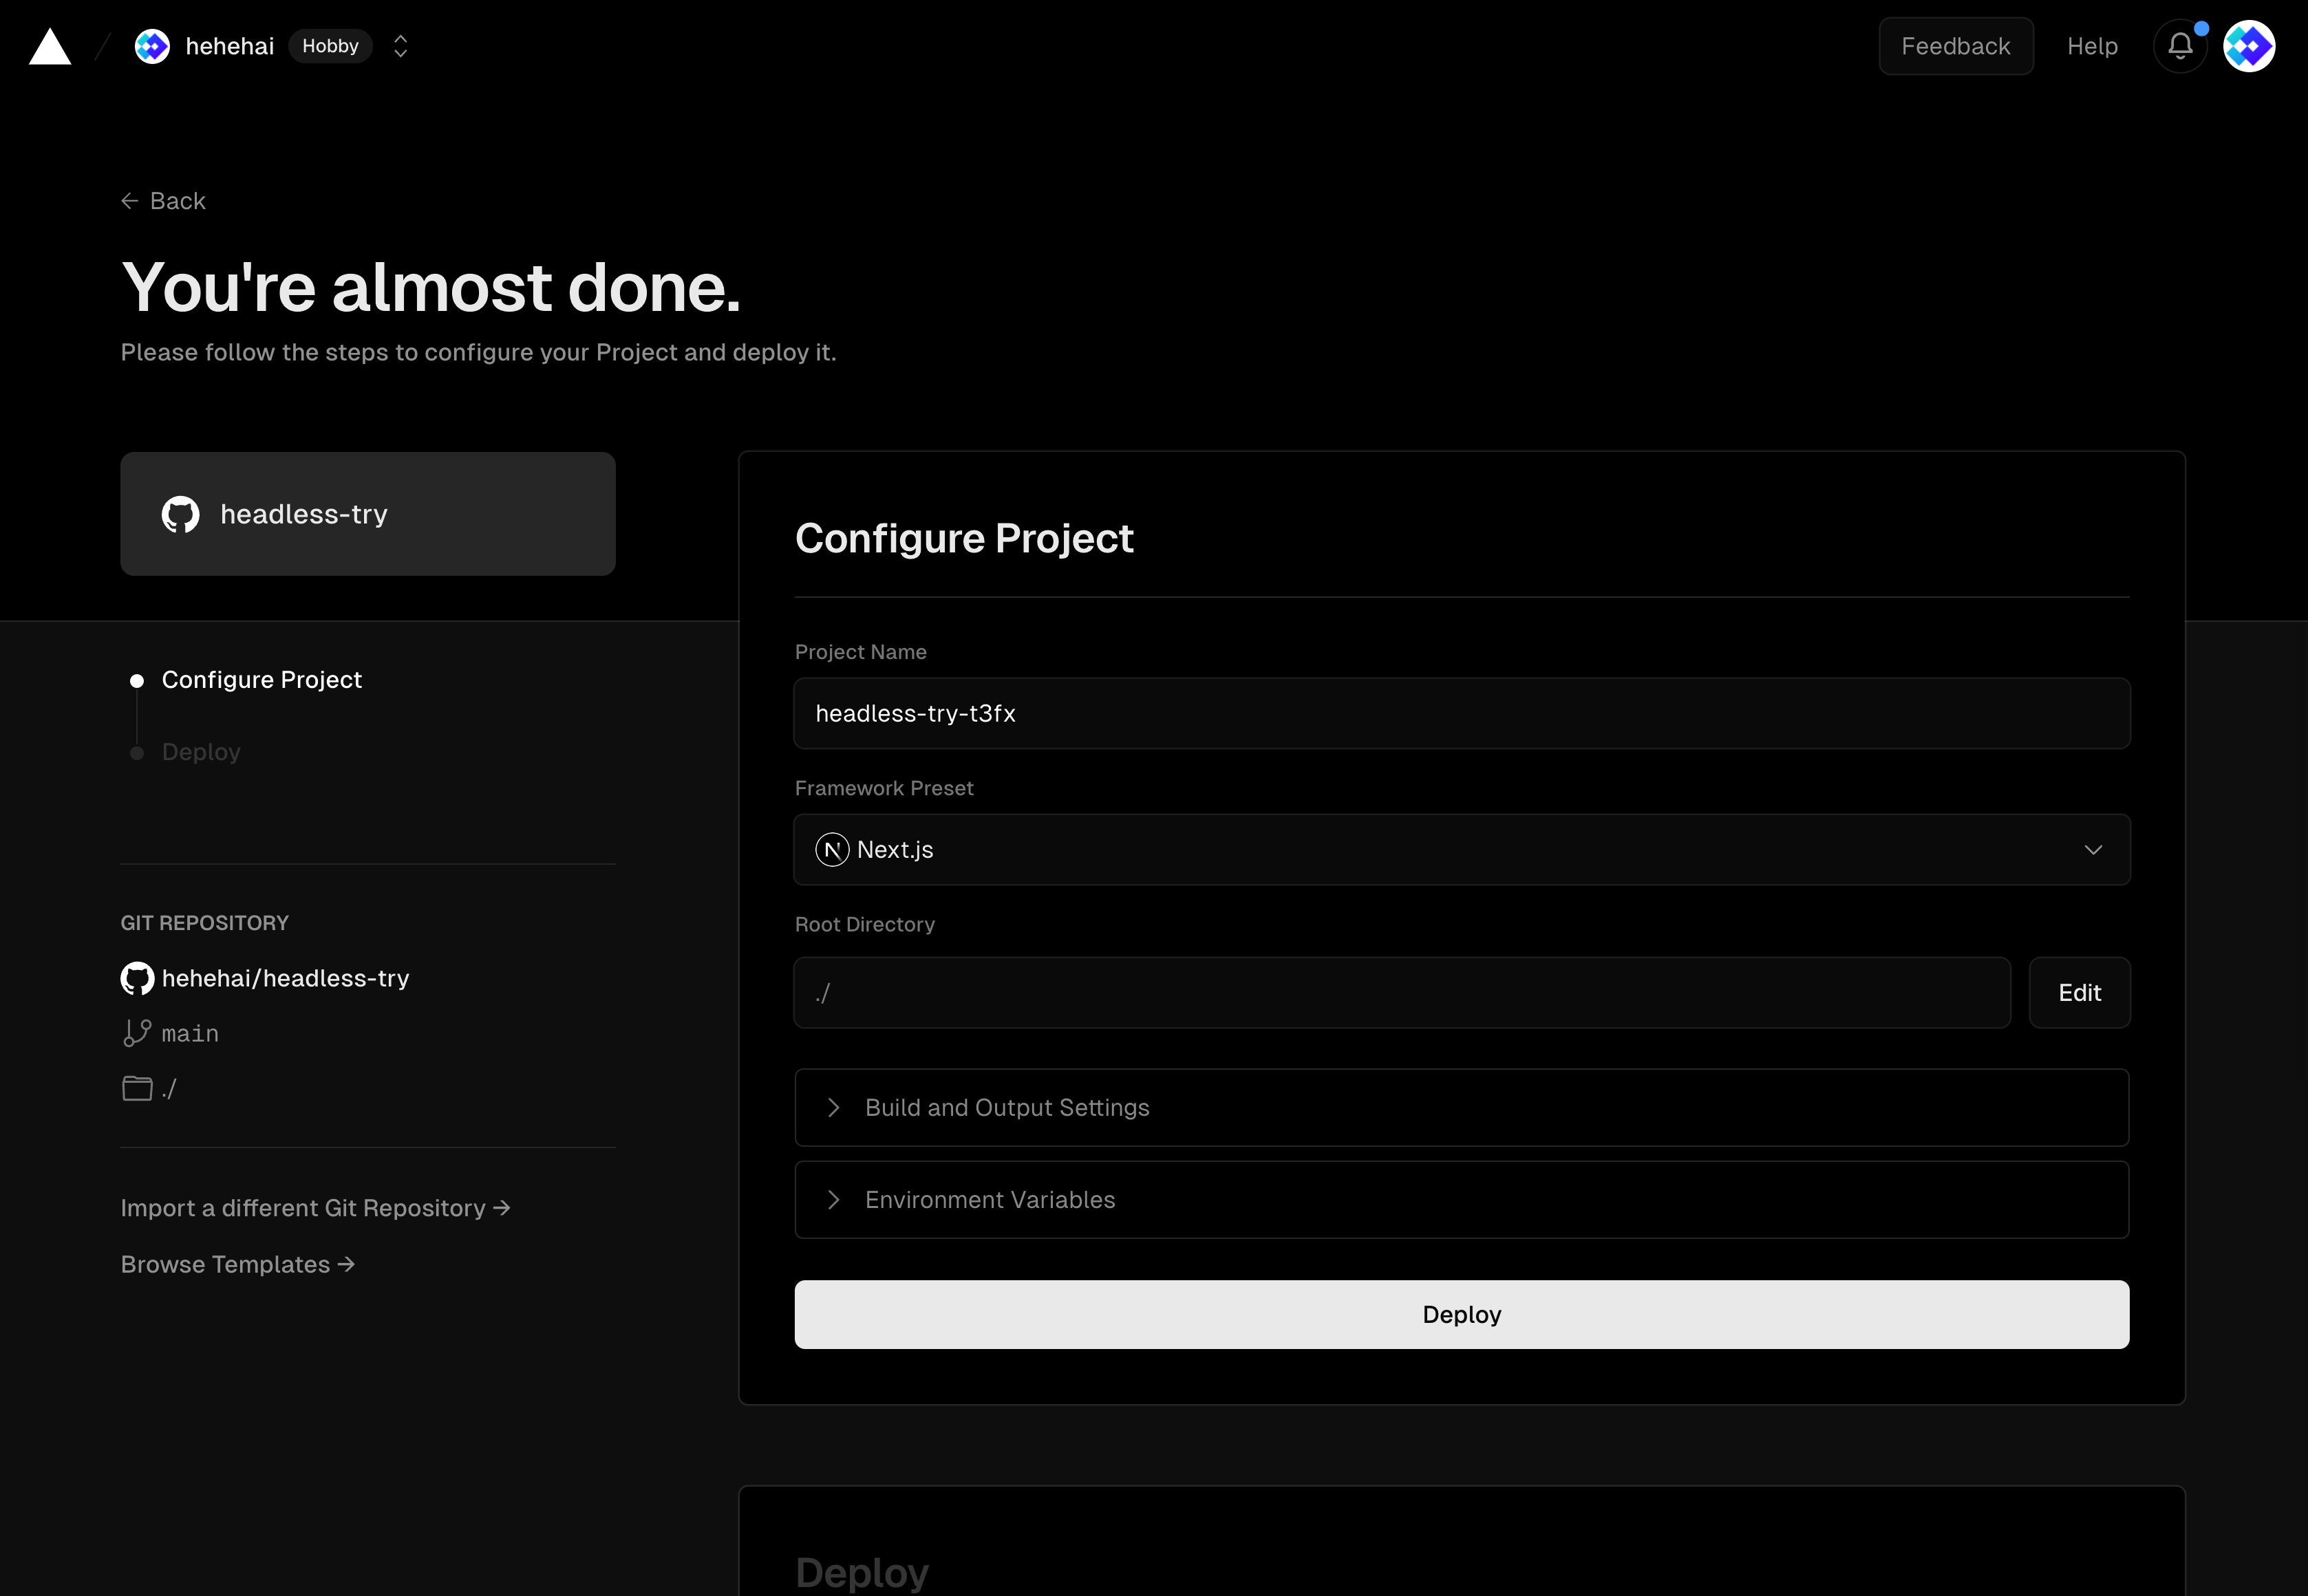Open Browse Templates link
The image size is (2308, 1596).
click(237, 1264)
